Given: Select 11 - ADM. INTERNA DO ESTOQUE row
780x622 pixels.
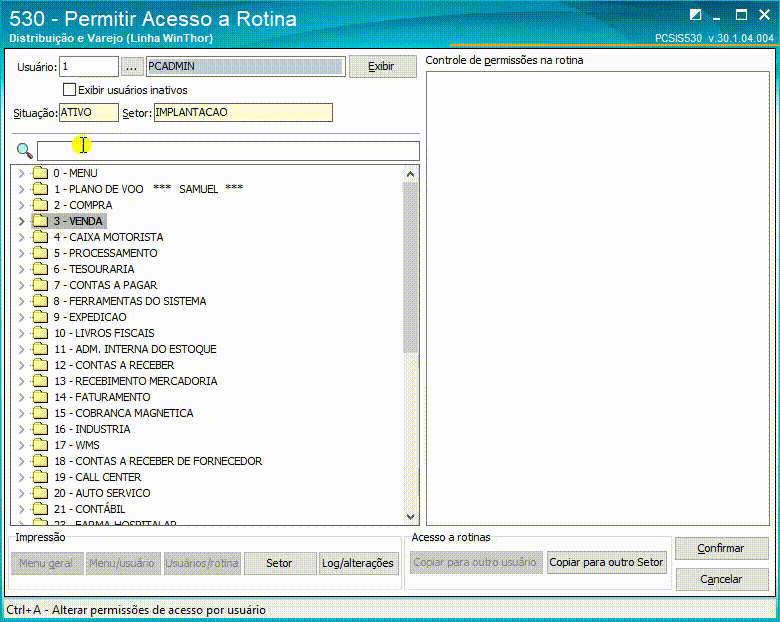Looking at the screenshot, I should tap(135, 349).
